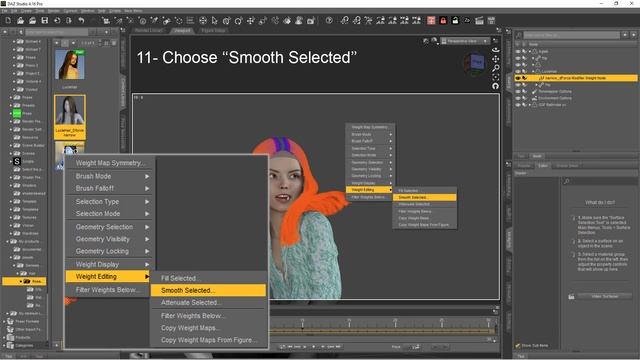The width and height of the screenshot is (640, 360).
Task: Click the red grid toolbar icon
Action: pyautogui.click(x=431, y=20)
